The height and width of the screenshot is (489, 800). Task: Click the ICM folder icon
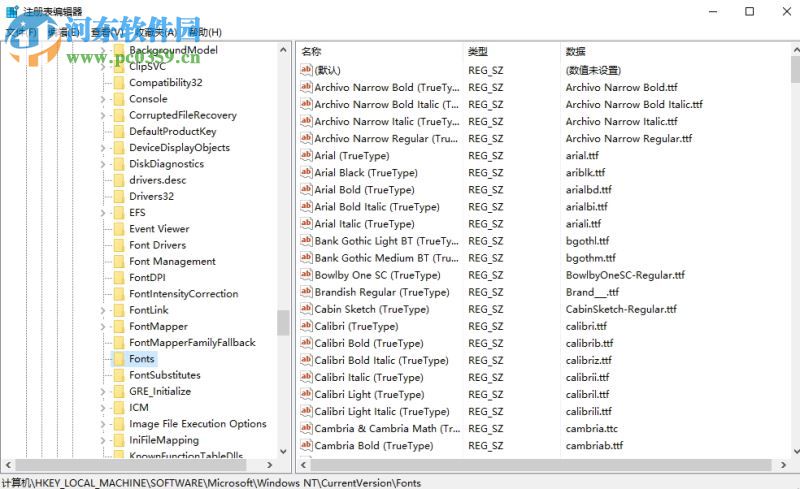pos(118,407)
